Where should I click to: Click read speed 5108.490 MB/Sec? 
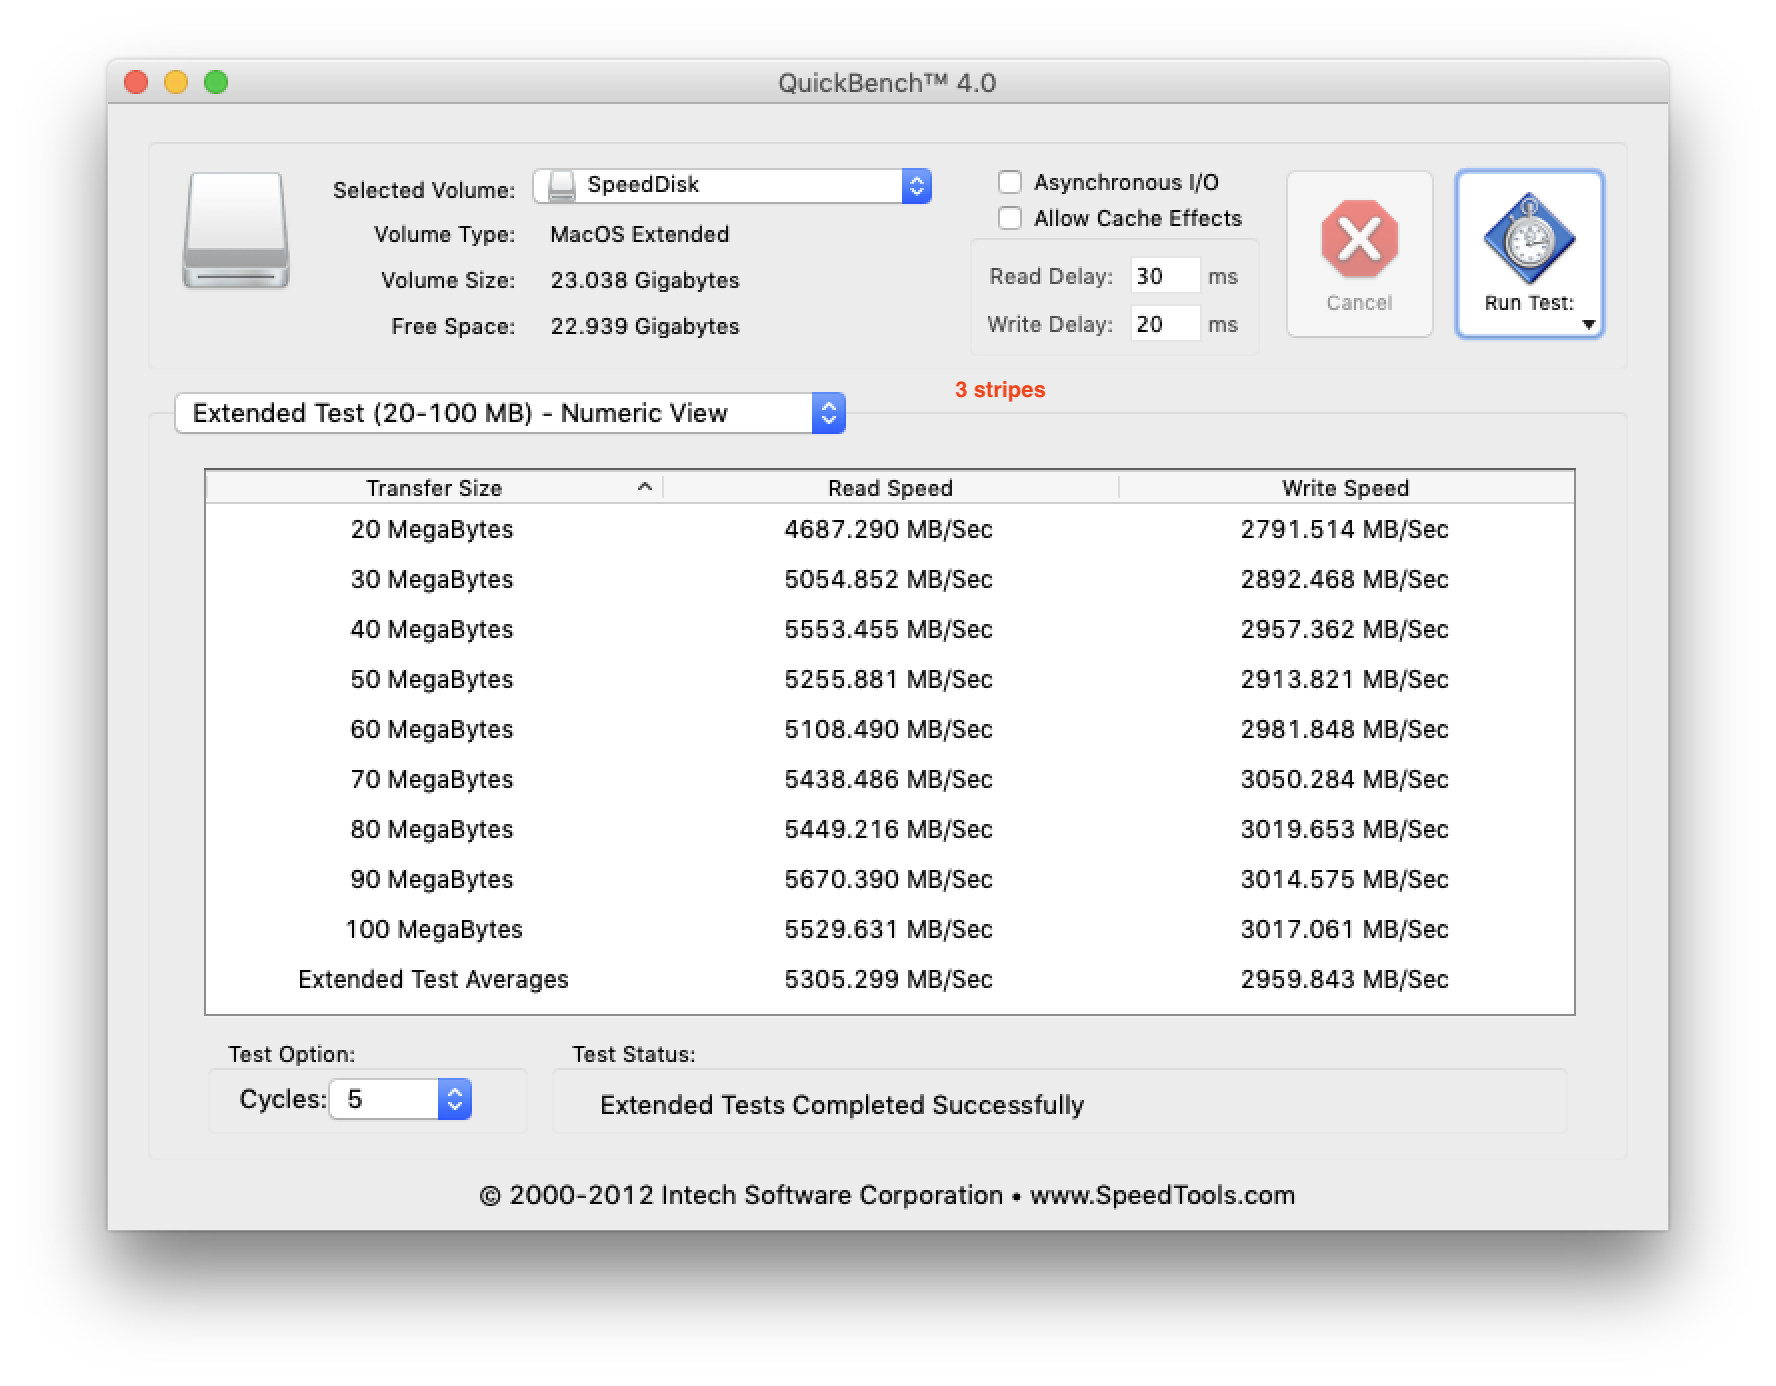pyautogui.click(x=889, y=729)
